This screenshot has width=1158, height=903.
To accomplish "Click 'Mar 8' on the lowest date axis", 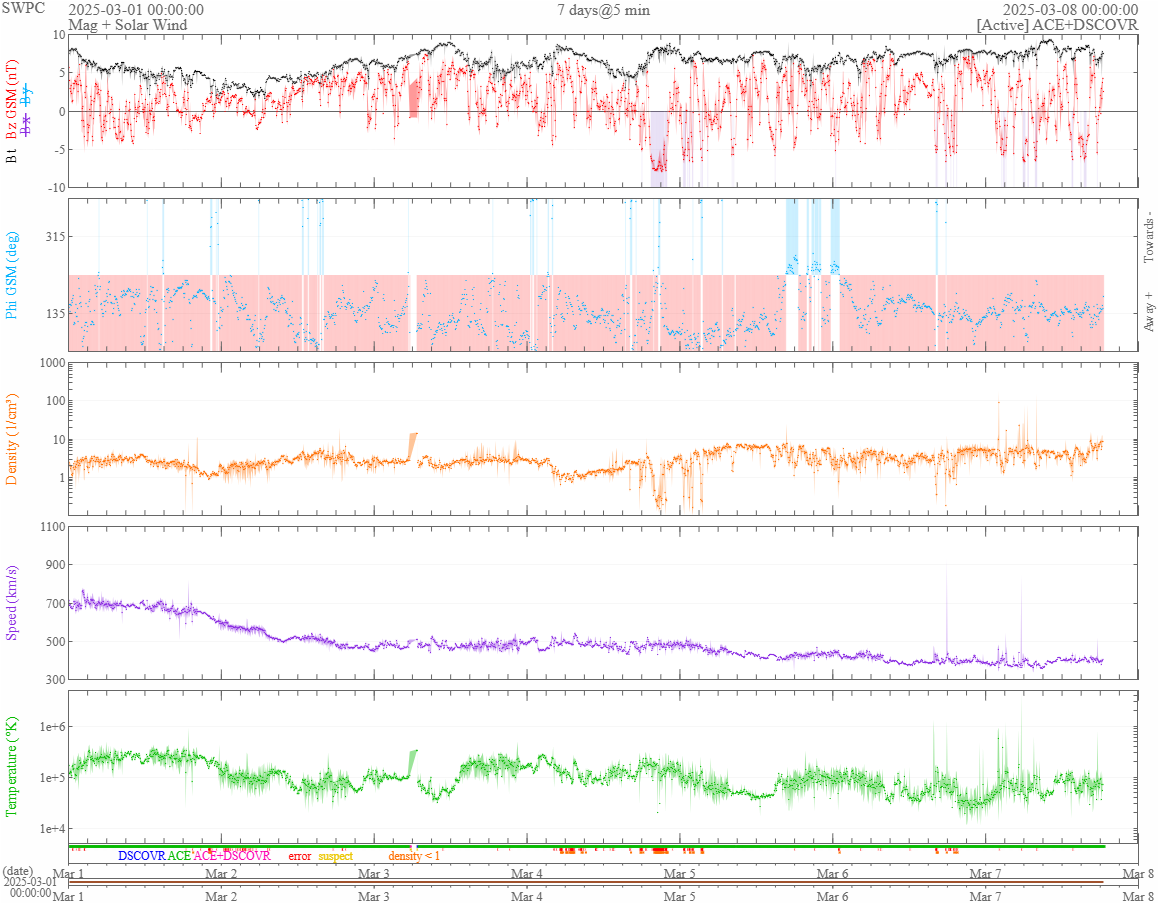I will (x=1138, y=897).
